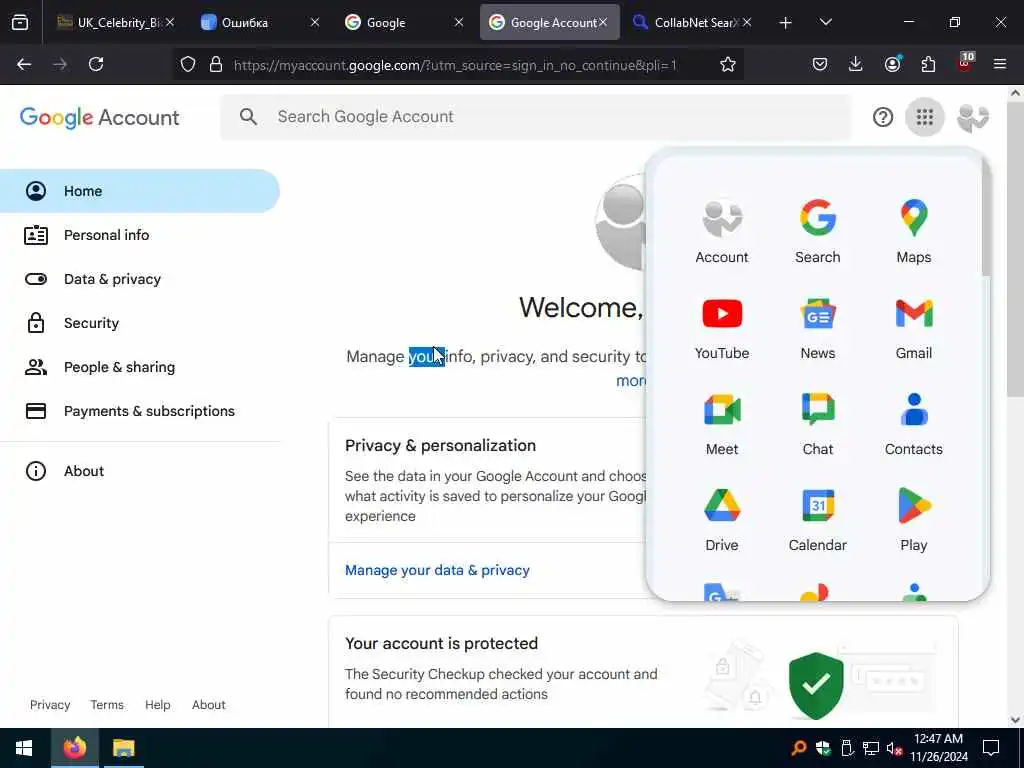1024x768 pixels.
Task: Open the Firefox hamburger menu
Action: pyautogui.click(x=1000, y=64)
